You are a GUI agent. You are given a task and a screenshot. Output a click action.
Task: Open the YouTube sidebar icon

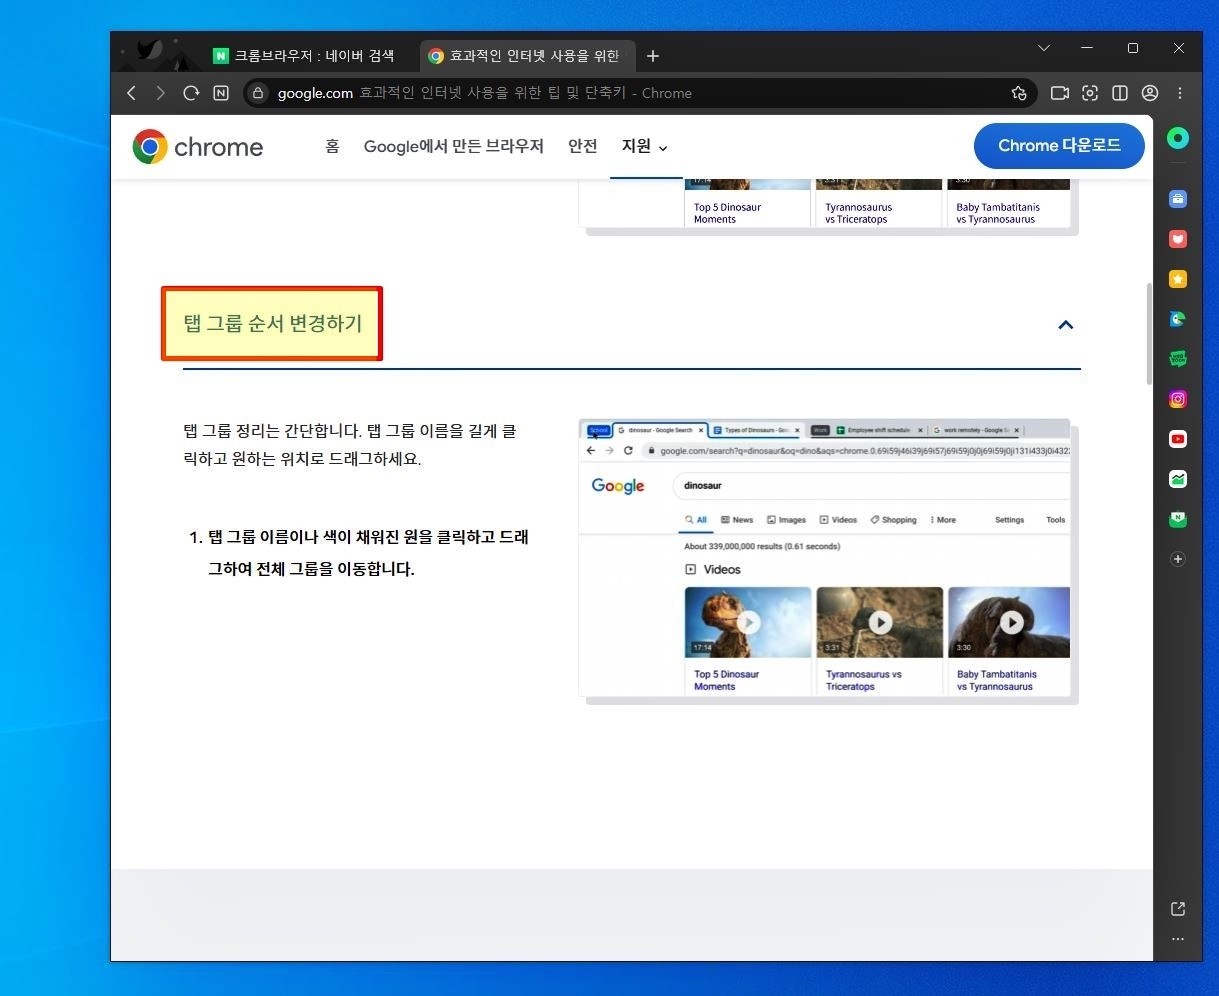tap(1178, 439)
